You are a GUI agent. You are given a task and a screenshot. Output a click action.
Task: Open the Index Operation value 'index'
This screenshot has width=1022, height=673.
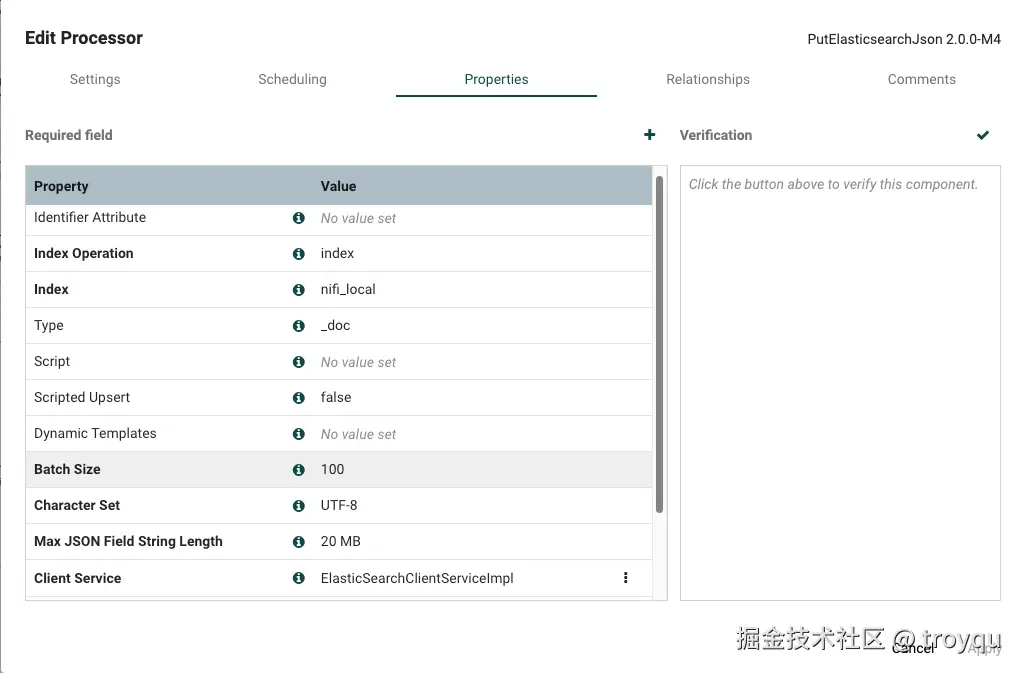coord(338,254)
